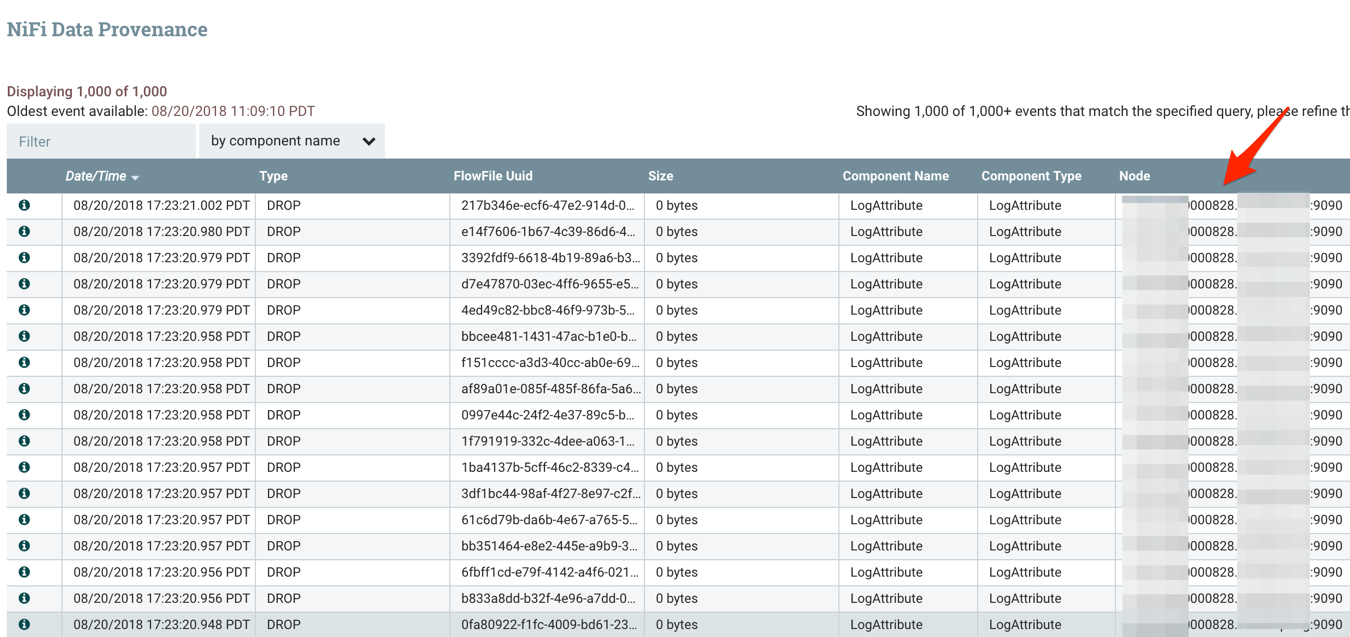The height and width of the screenshot is (637, 1350).
Task: Click the Component Name column header
Action: point(896,176)
